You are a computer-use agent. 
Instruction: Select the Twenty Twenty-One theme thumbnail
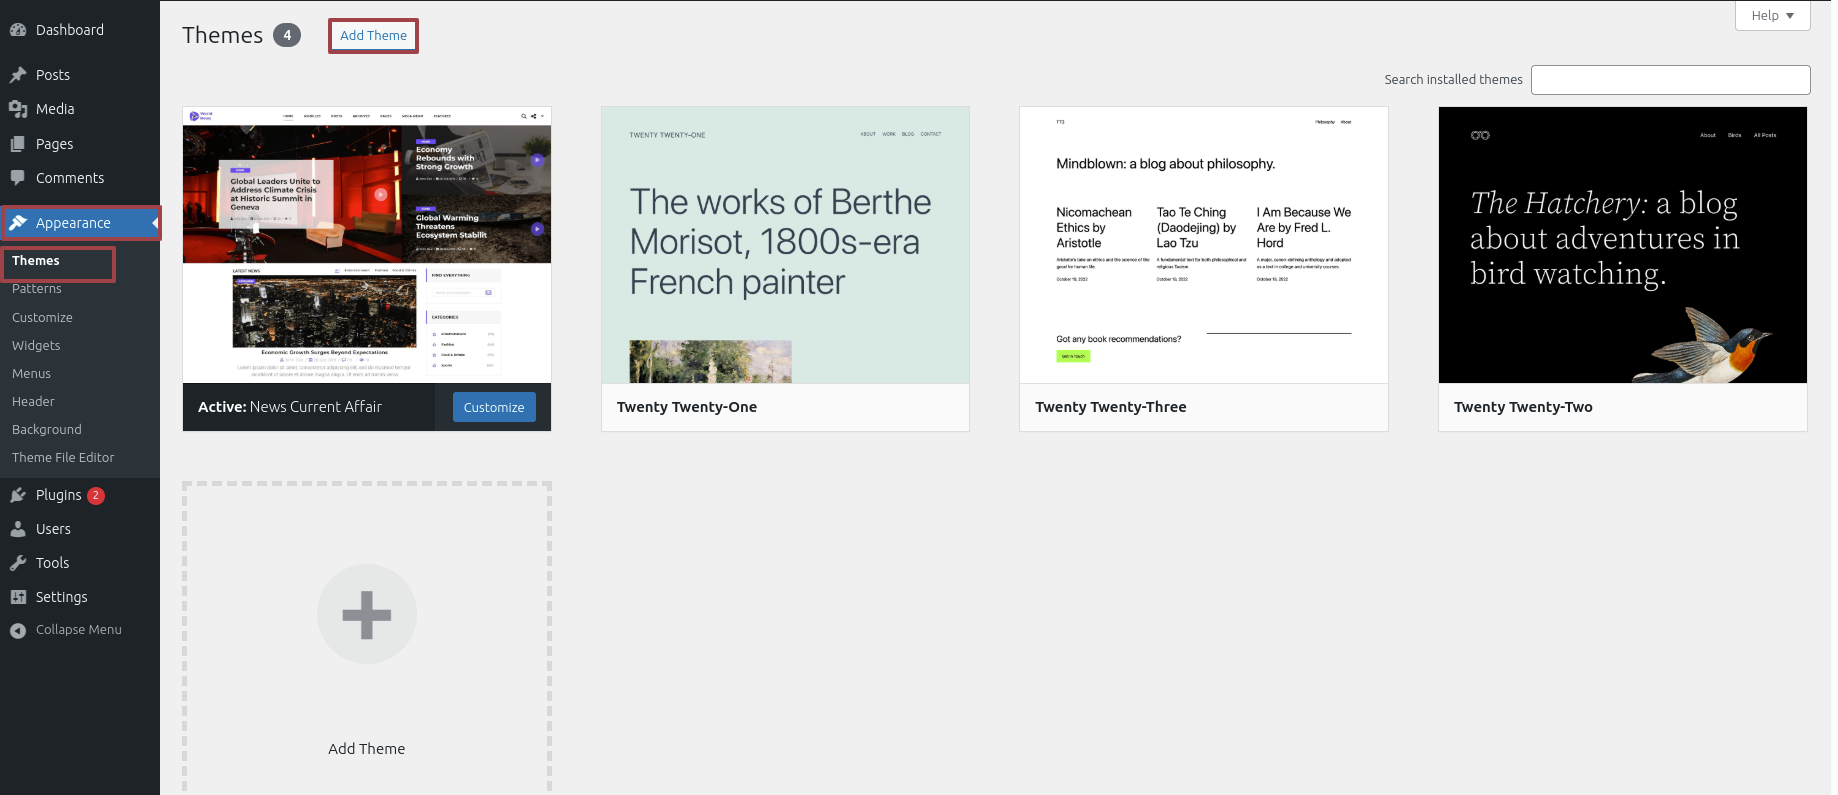coord(785,245)
